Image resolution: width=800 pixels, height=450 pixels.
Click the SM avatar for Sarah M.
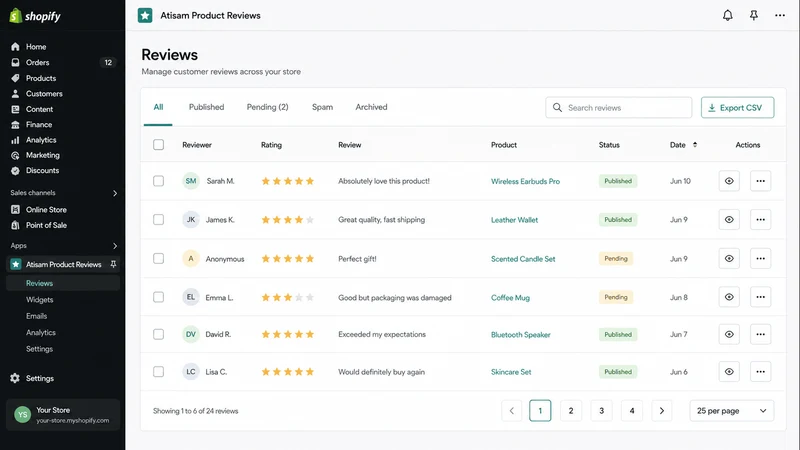pyautogui.click(x=191, y=181)
